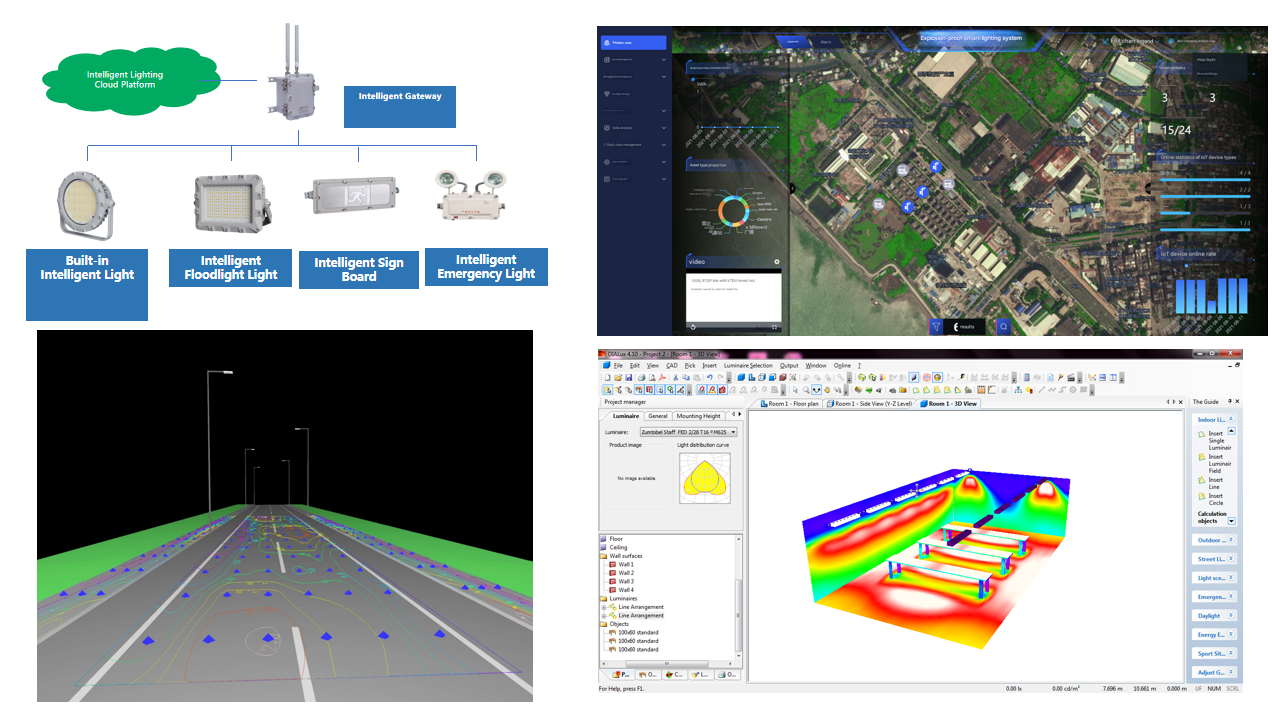Select the Pan hand tool in DIALux toolbar
This screenshot has width=1272, height=707.
[x=826, y=390]
